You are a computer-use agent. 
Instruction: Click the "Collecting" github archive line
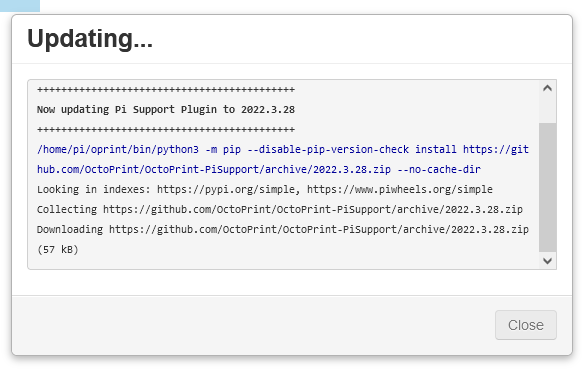279,209
